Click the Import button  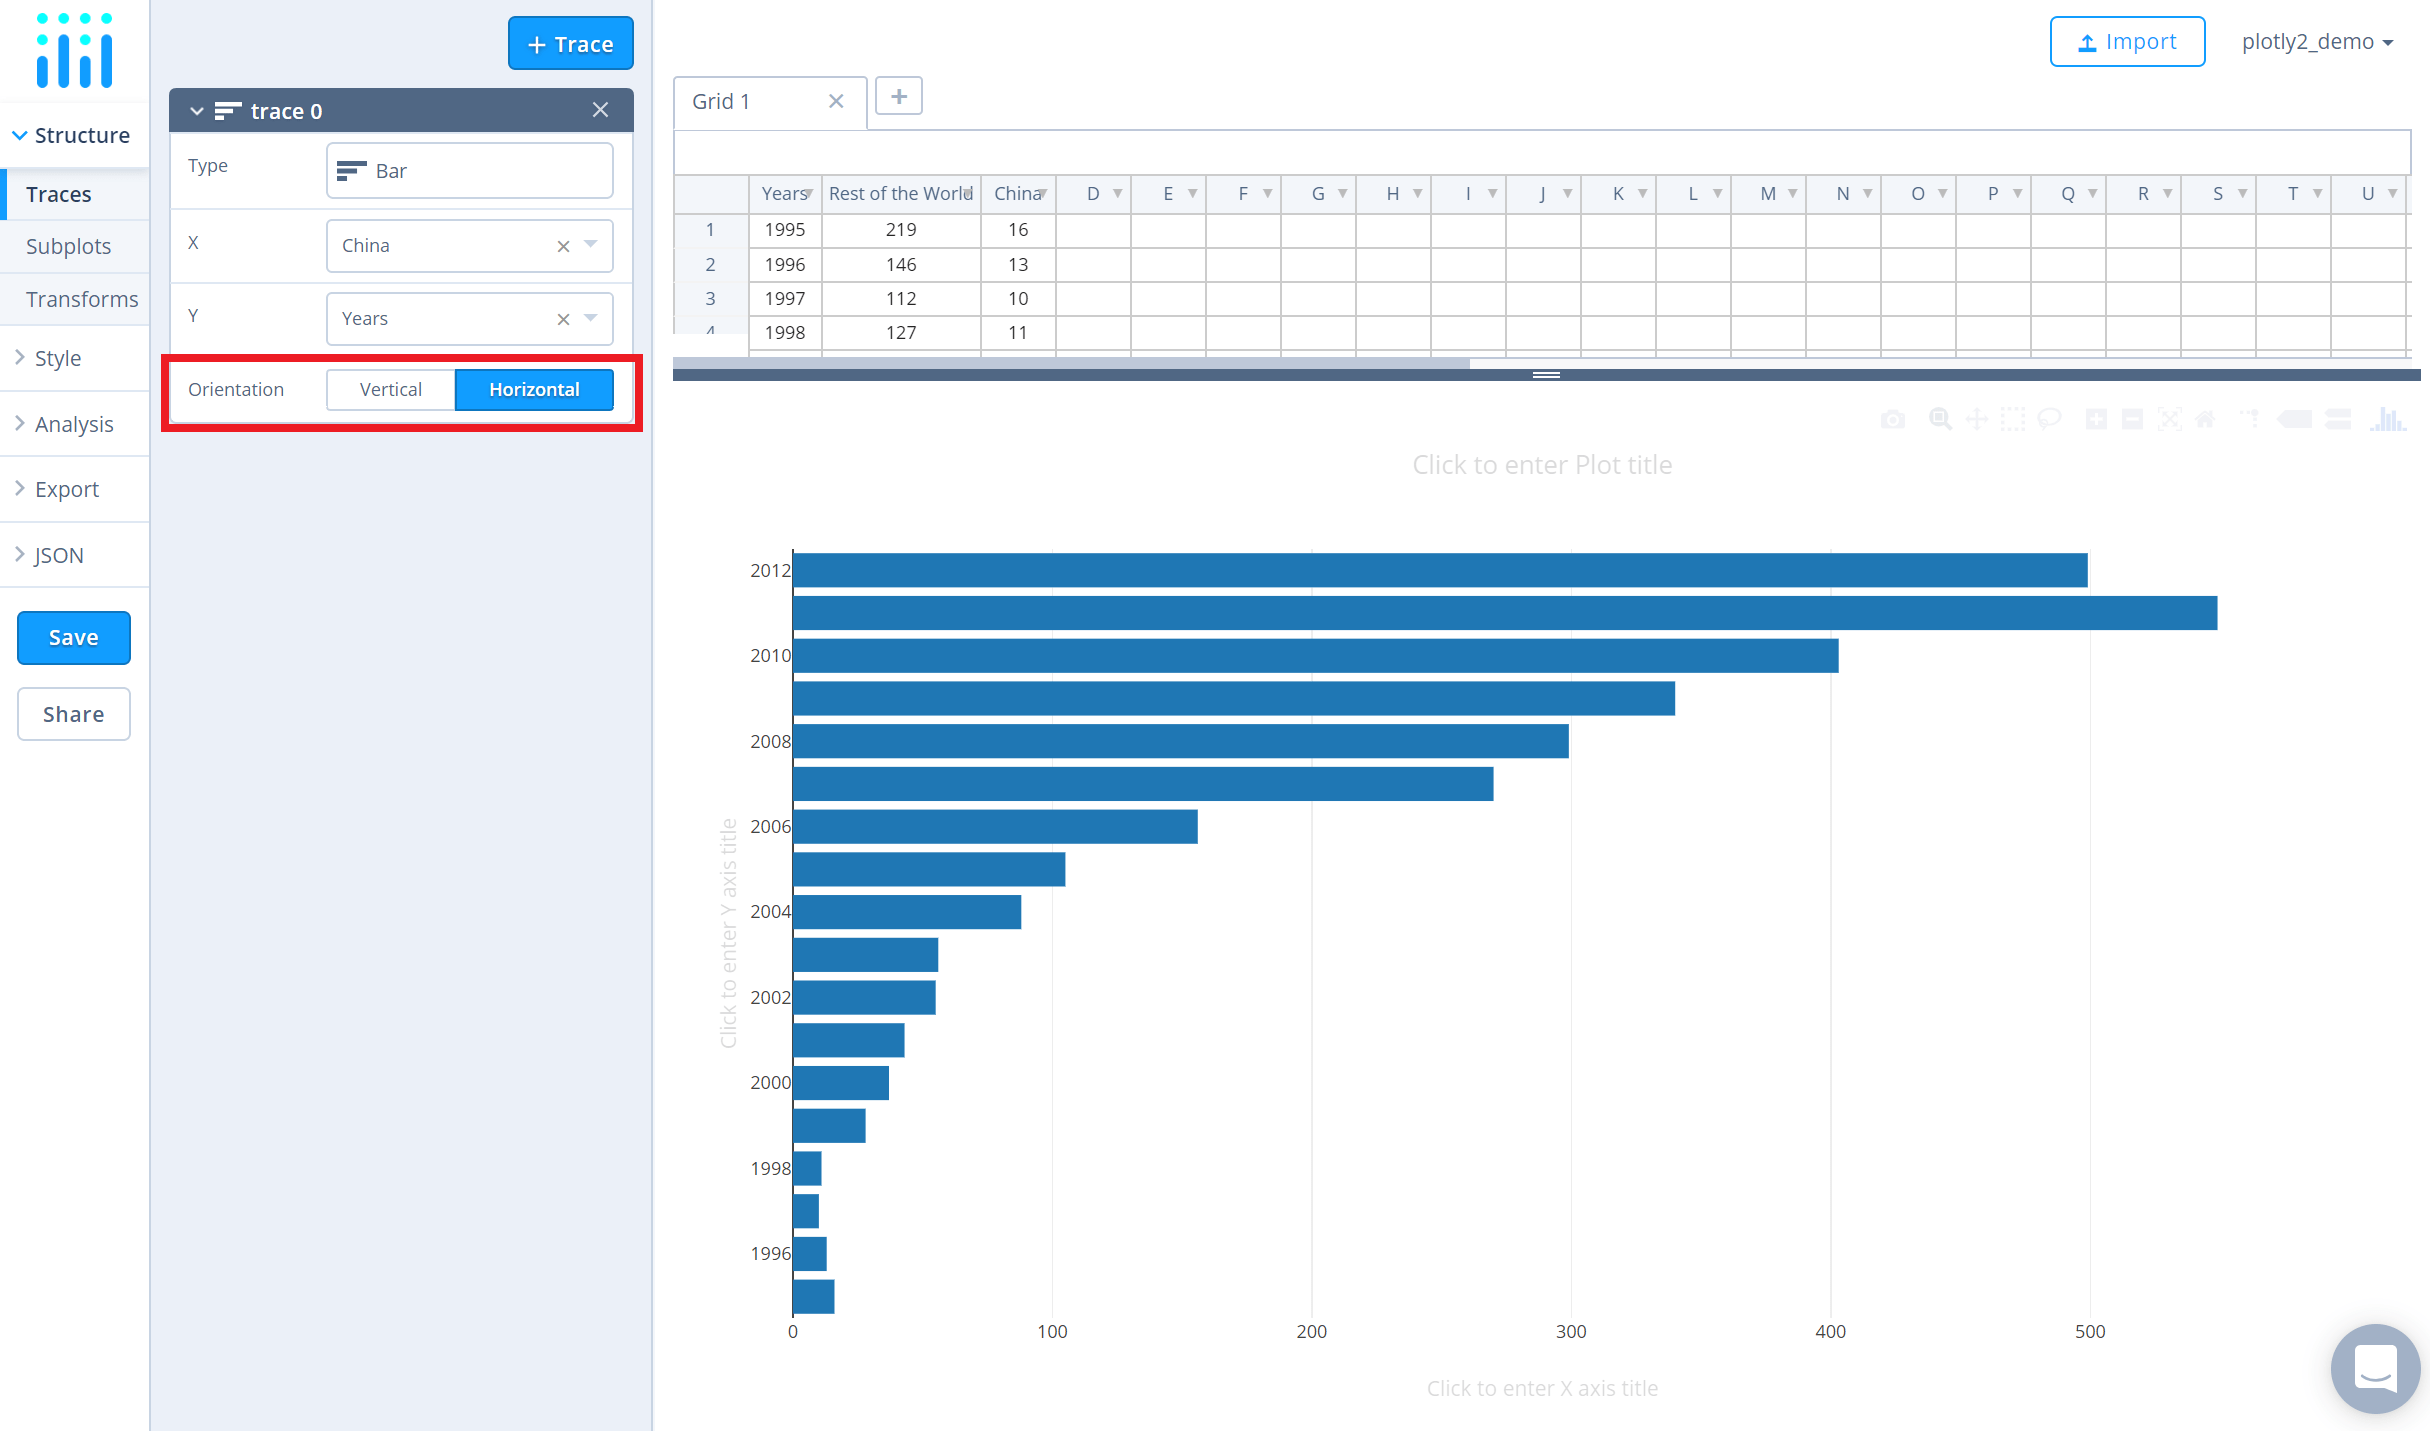pyautogui.click(x=2127, y=42)
